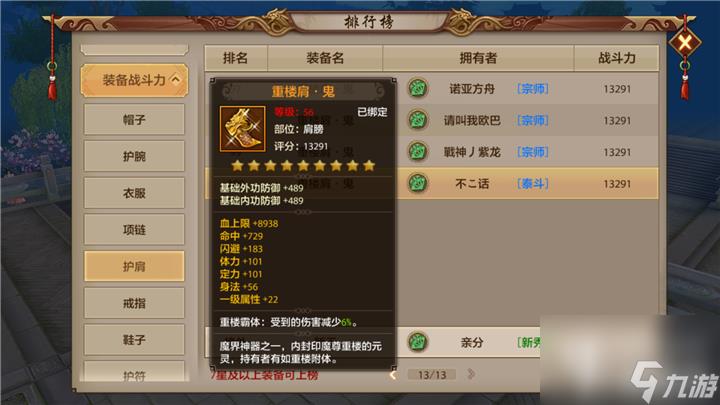Go to previous ranking page arrow

click(x=393, y=374)
